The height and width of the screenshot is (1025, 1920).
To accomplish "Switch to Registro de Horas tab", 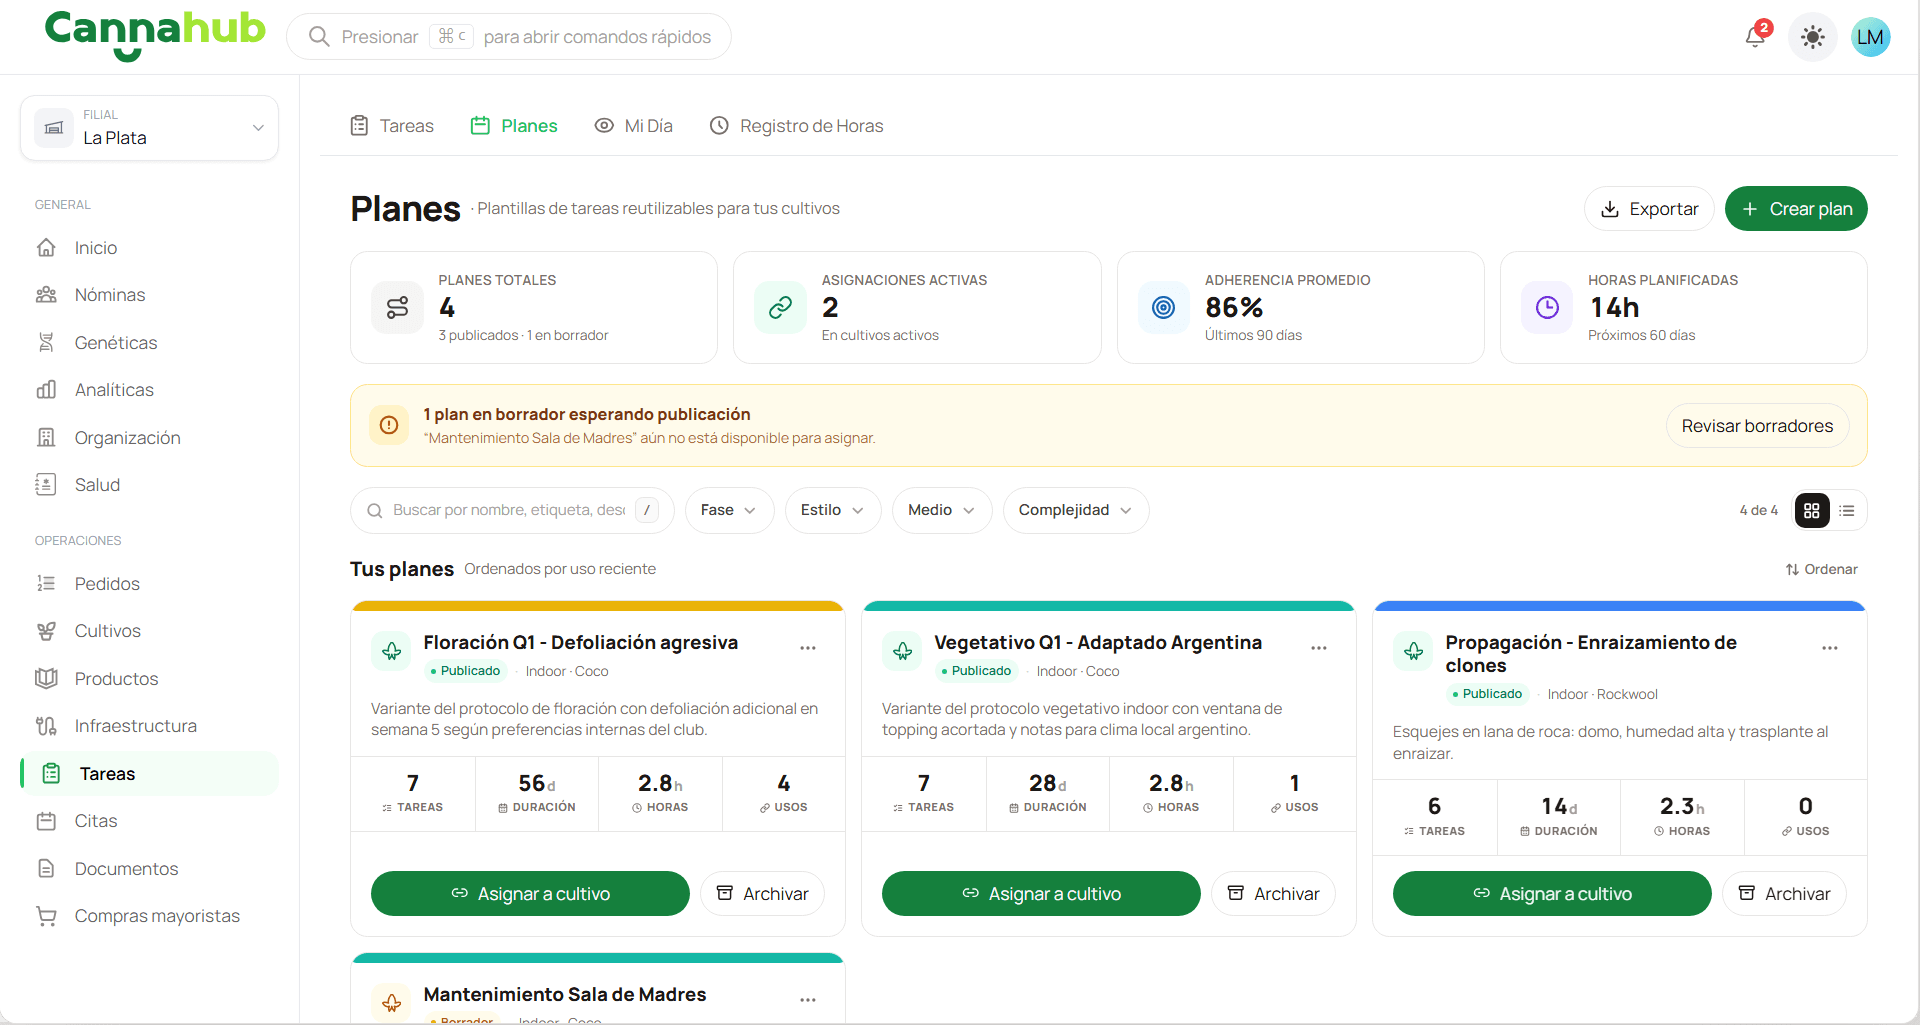I will tap(797, 126).
